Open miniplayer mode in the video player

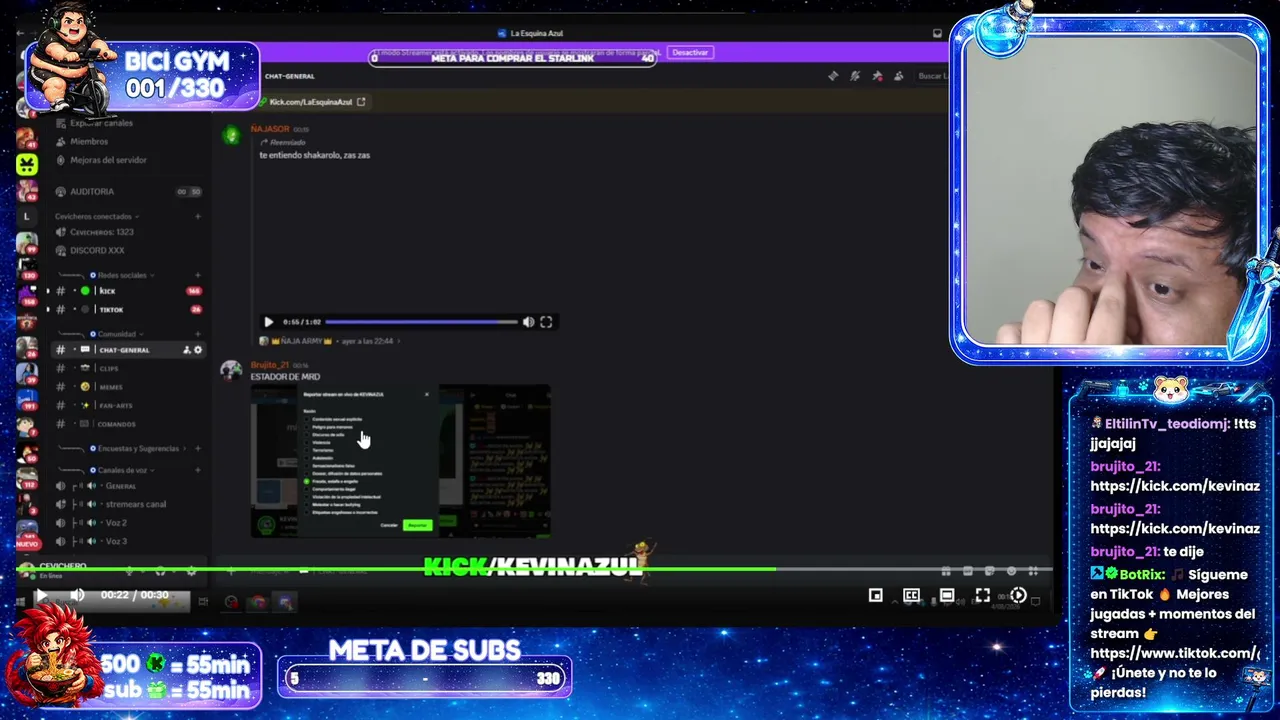click(x=876, y=595)
